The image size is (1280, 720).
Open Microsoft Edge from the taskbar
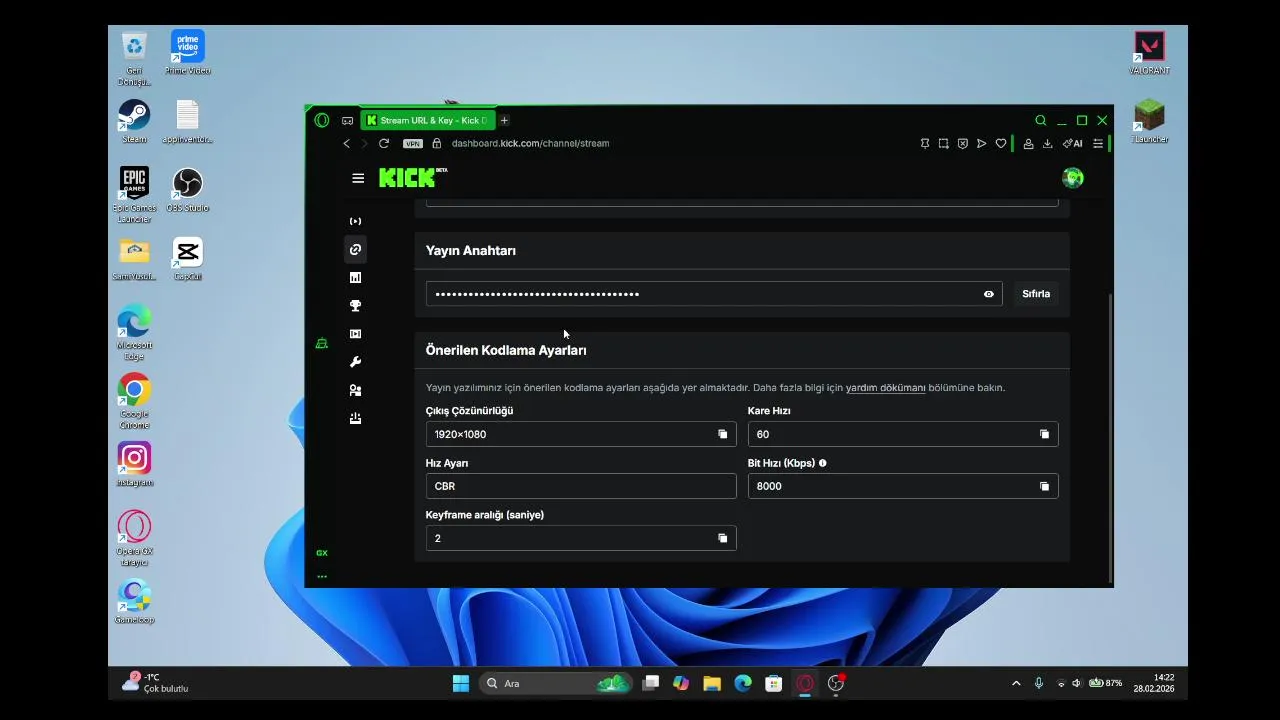tap(743, 683)
